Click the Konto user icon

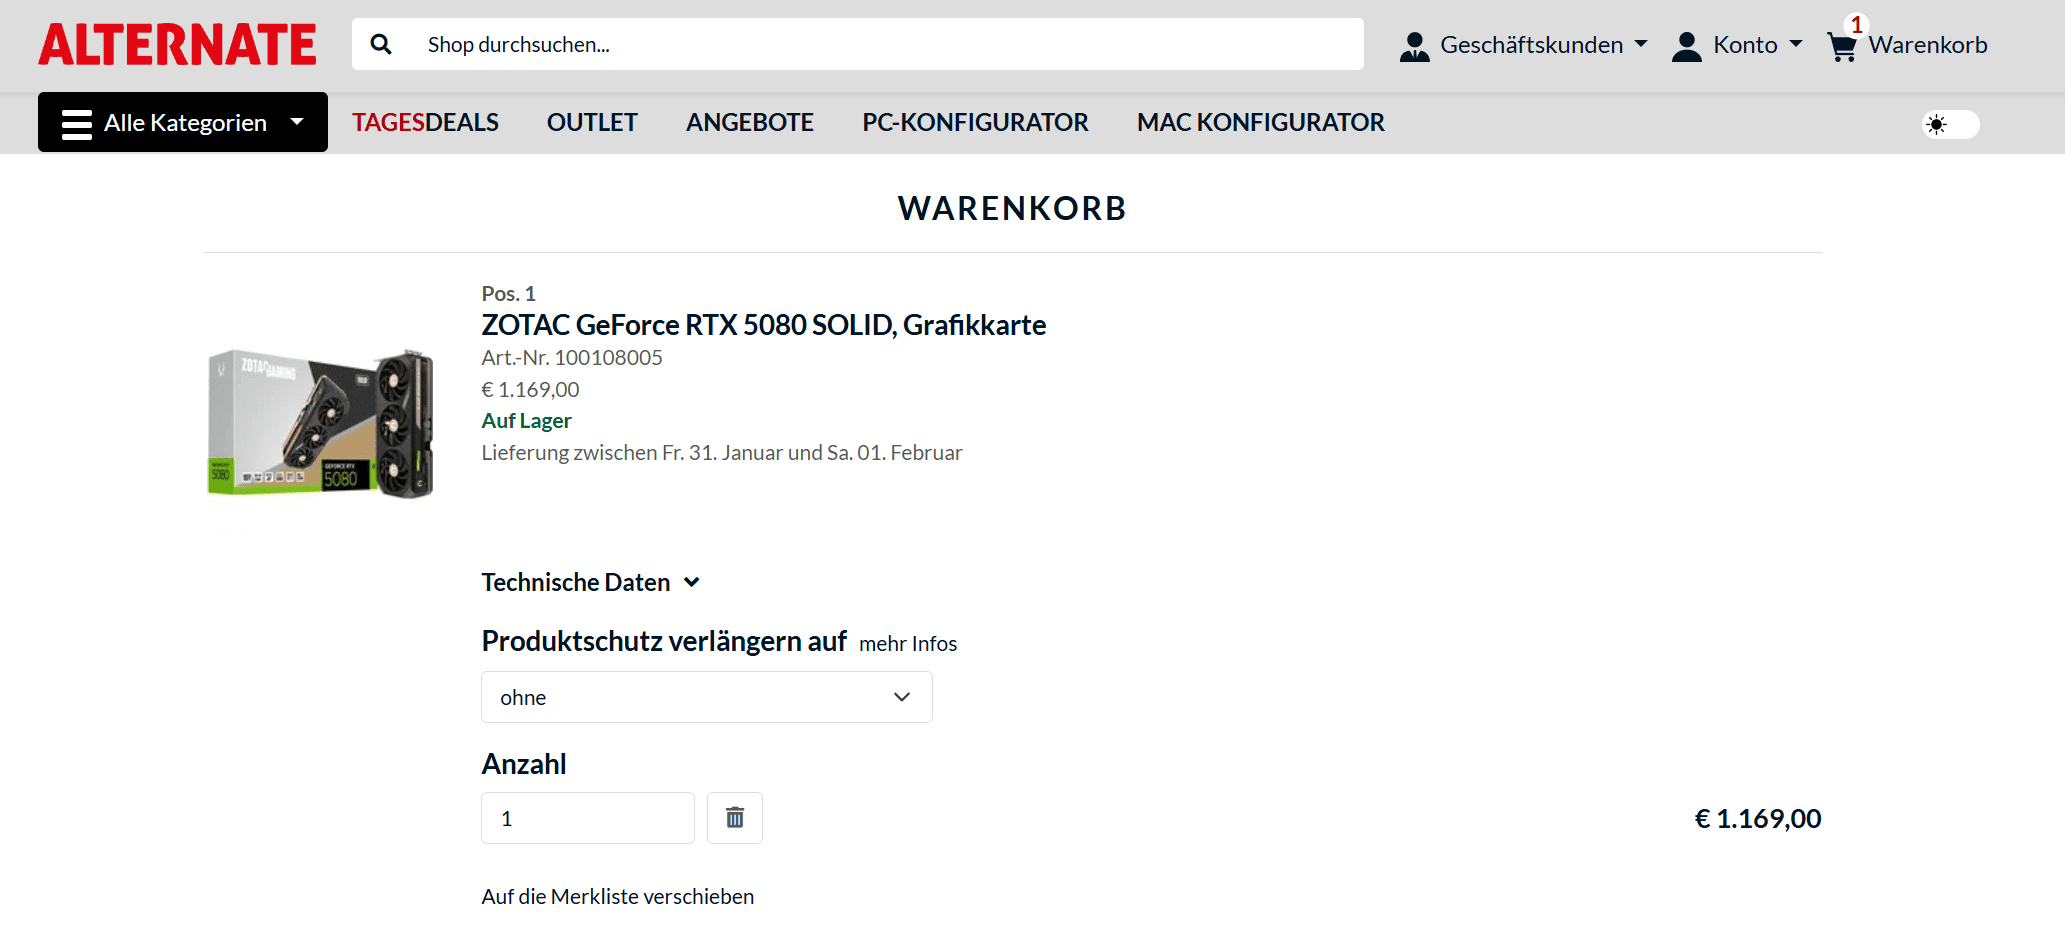1687,46
